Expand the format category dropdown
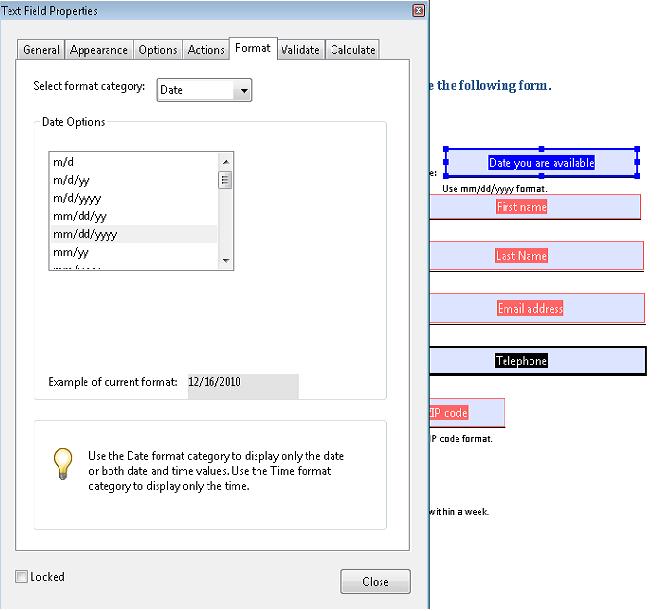 tap(241, 90)
